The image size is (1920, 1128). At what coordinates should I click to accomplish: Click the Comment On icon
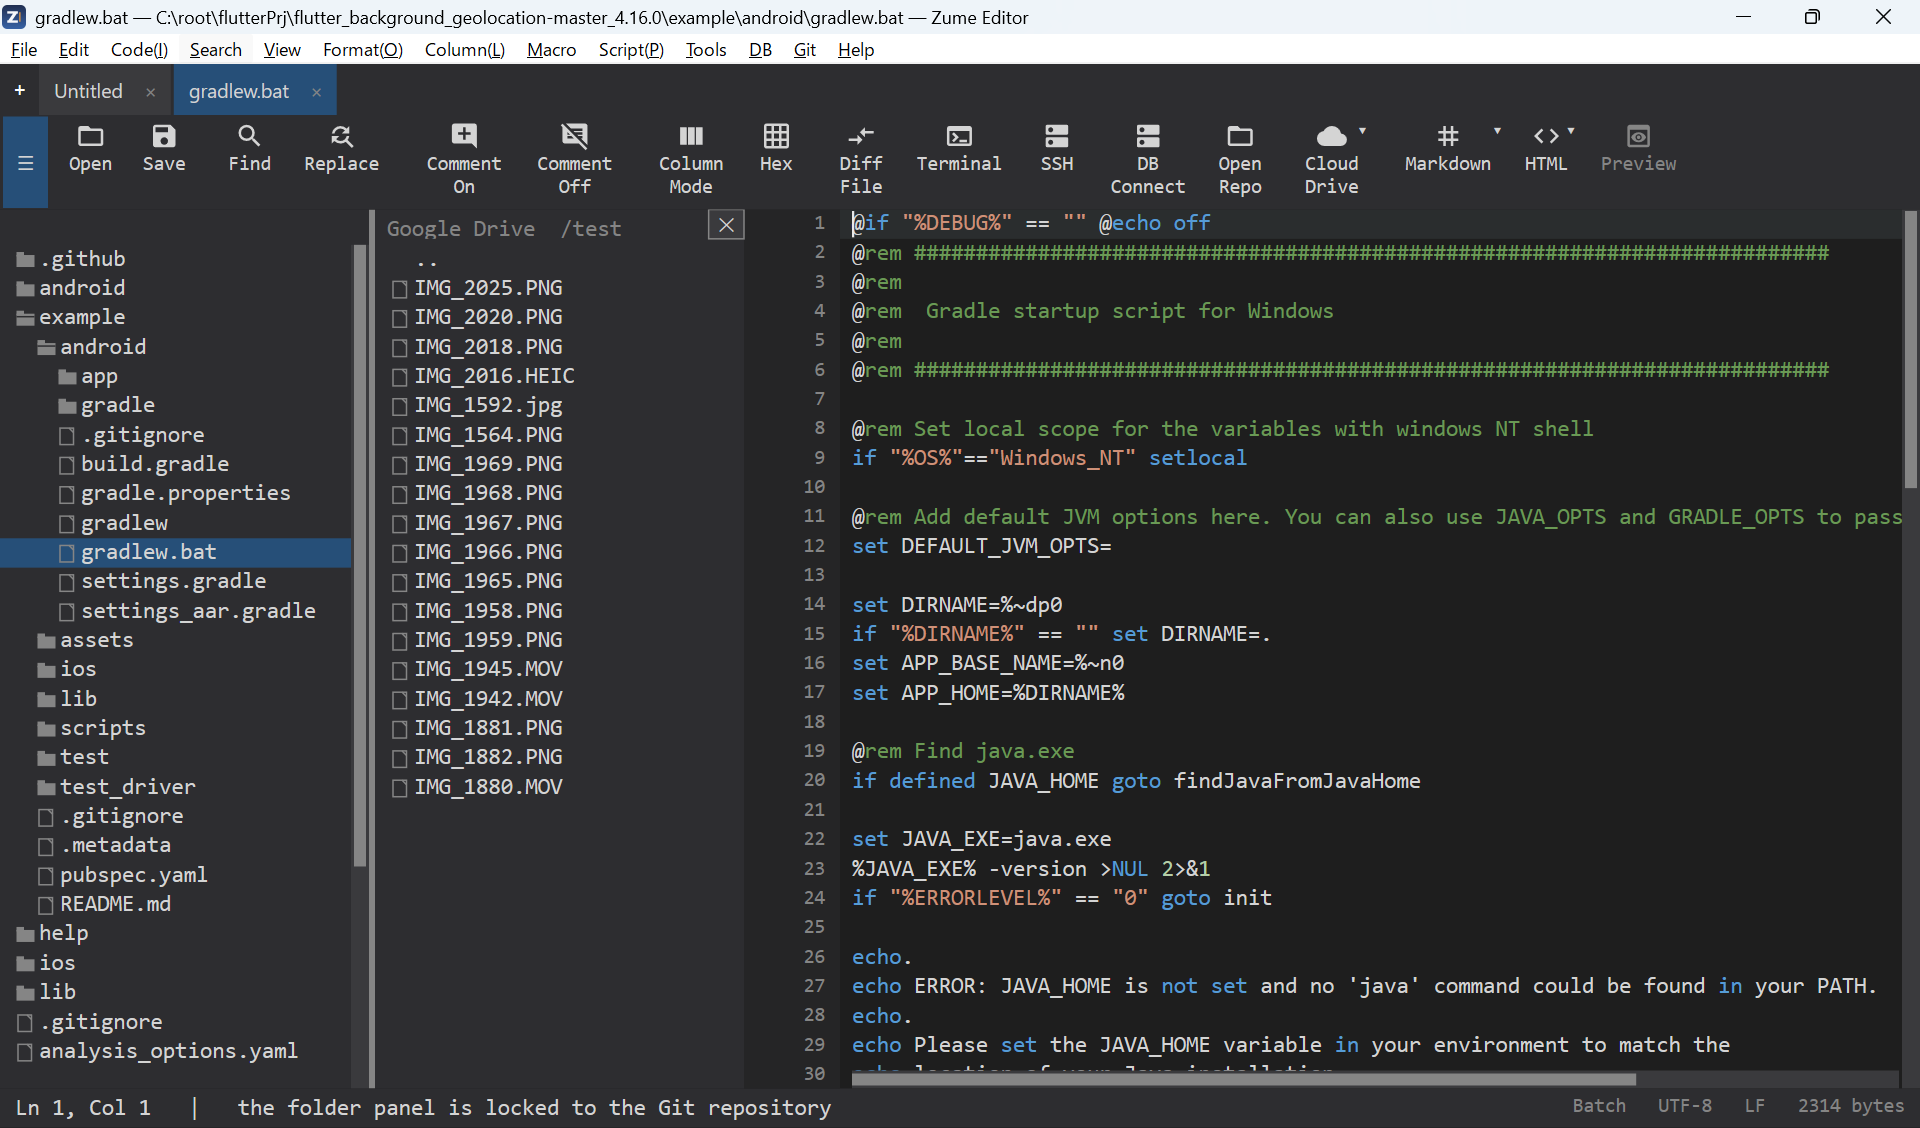464,160
